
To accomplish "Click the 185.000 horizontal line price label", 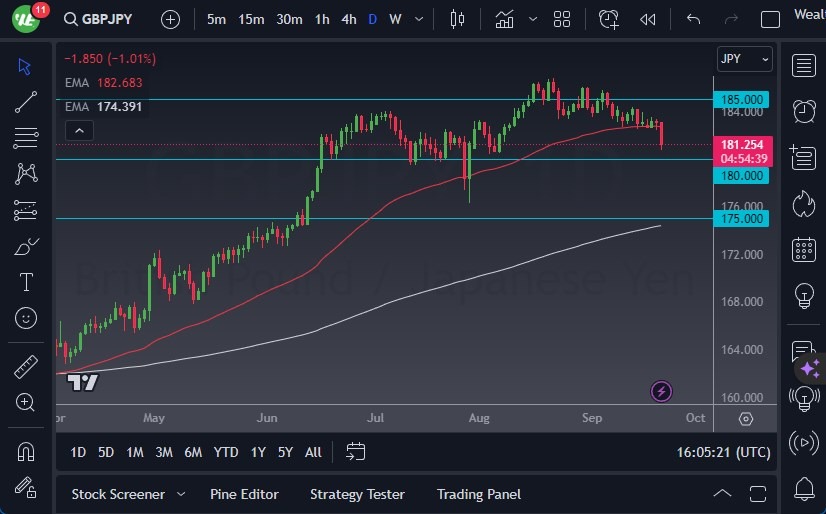I will tap(741, 100).
